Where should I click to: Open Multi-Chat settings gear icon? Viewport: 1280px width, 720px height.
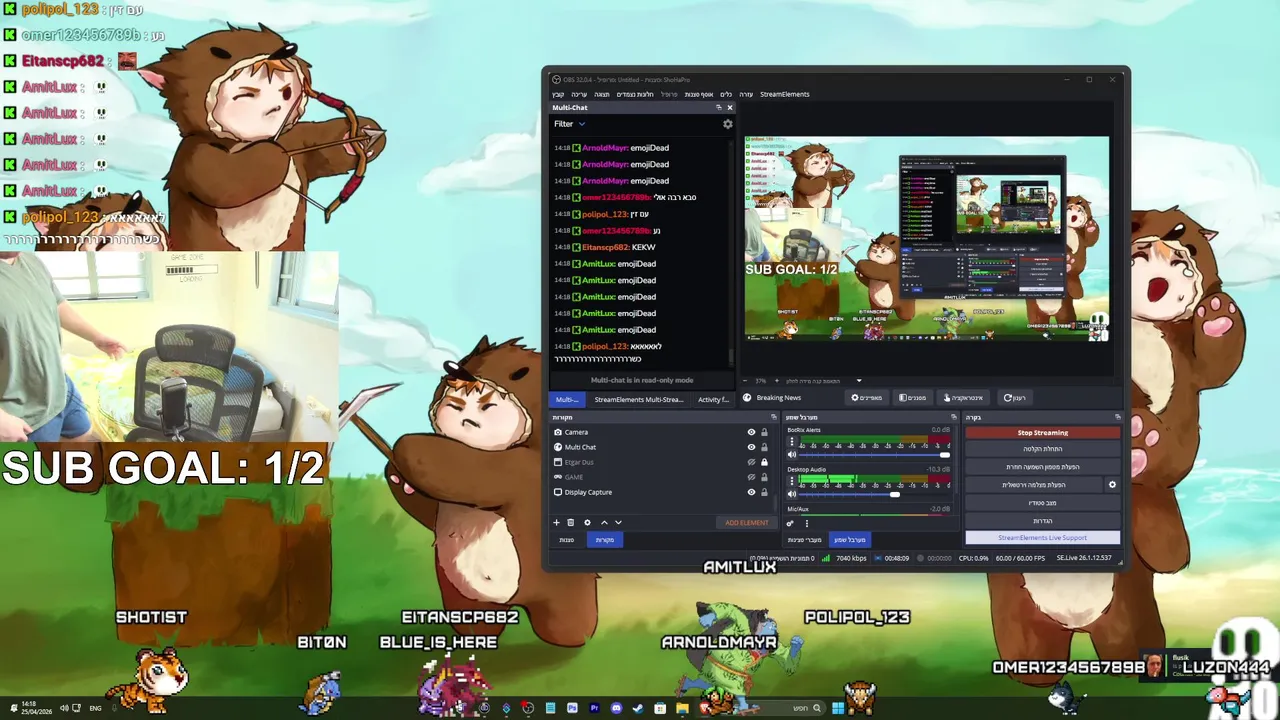pyautogui.click(x=728, y=124)
